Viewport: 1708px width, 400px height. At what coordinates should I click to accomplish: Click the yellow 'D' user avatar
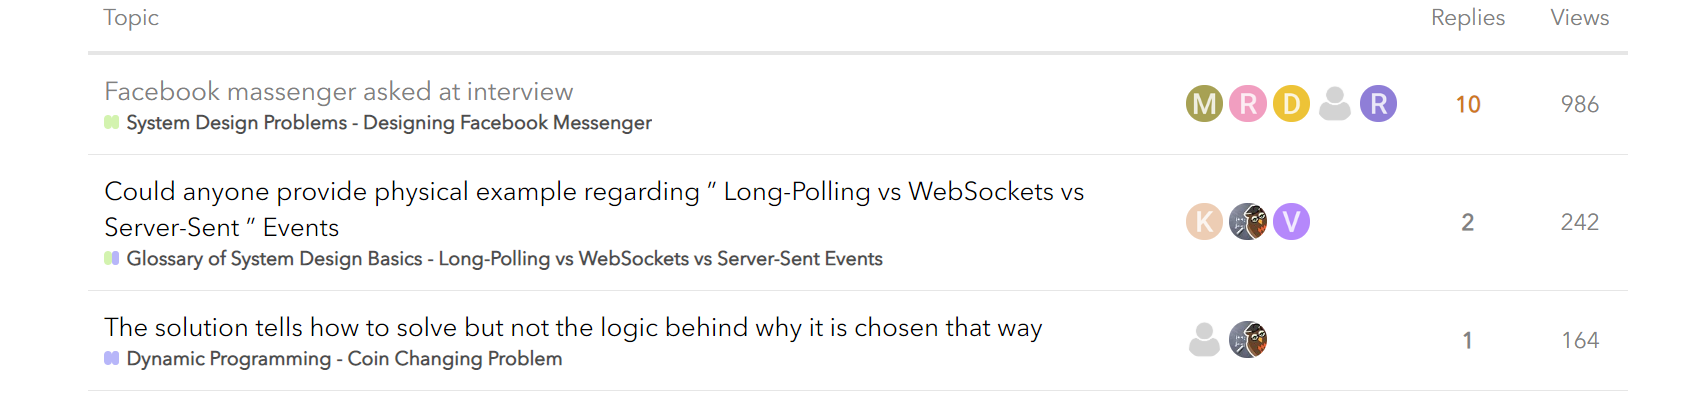(x=1291, y=104)
